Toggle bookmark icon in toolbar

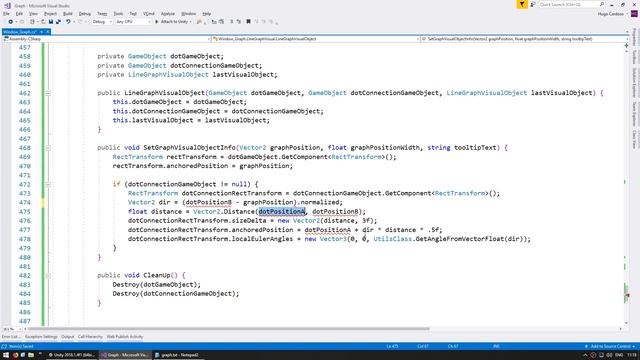248,22
